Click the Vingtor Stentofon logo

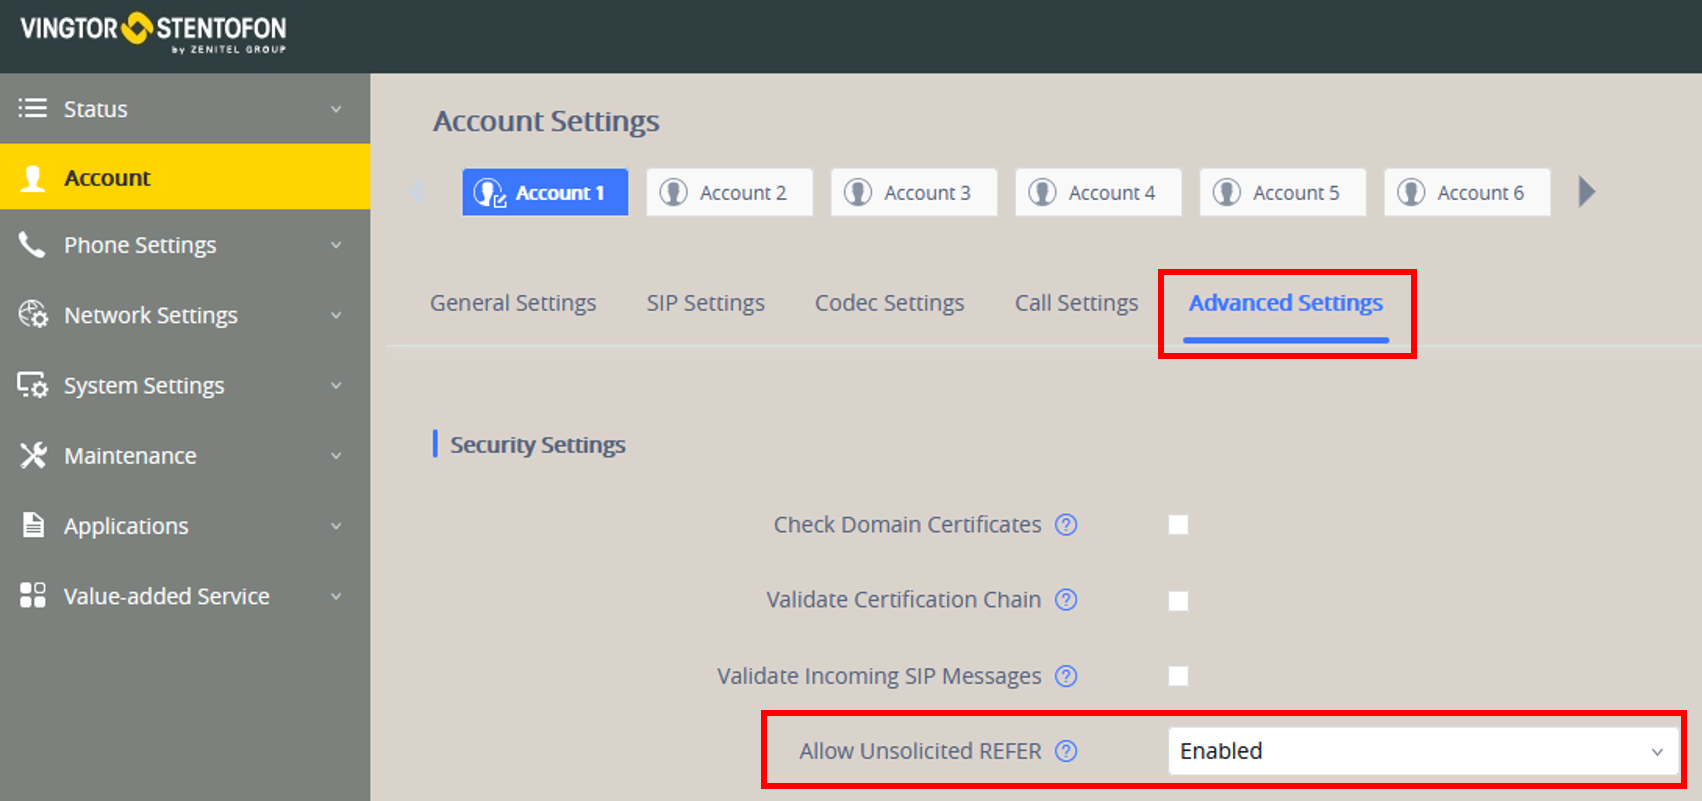tap(153, 31)
